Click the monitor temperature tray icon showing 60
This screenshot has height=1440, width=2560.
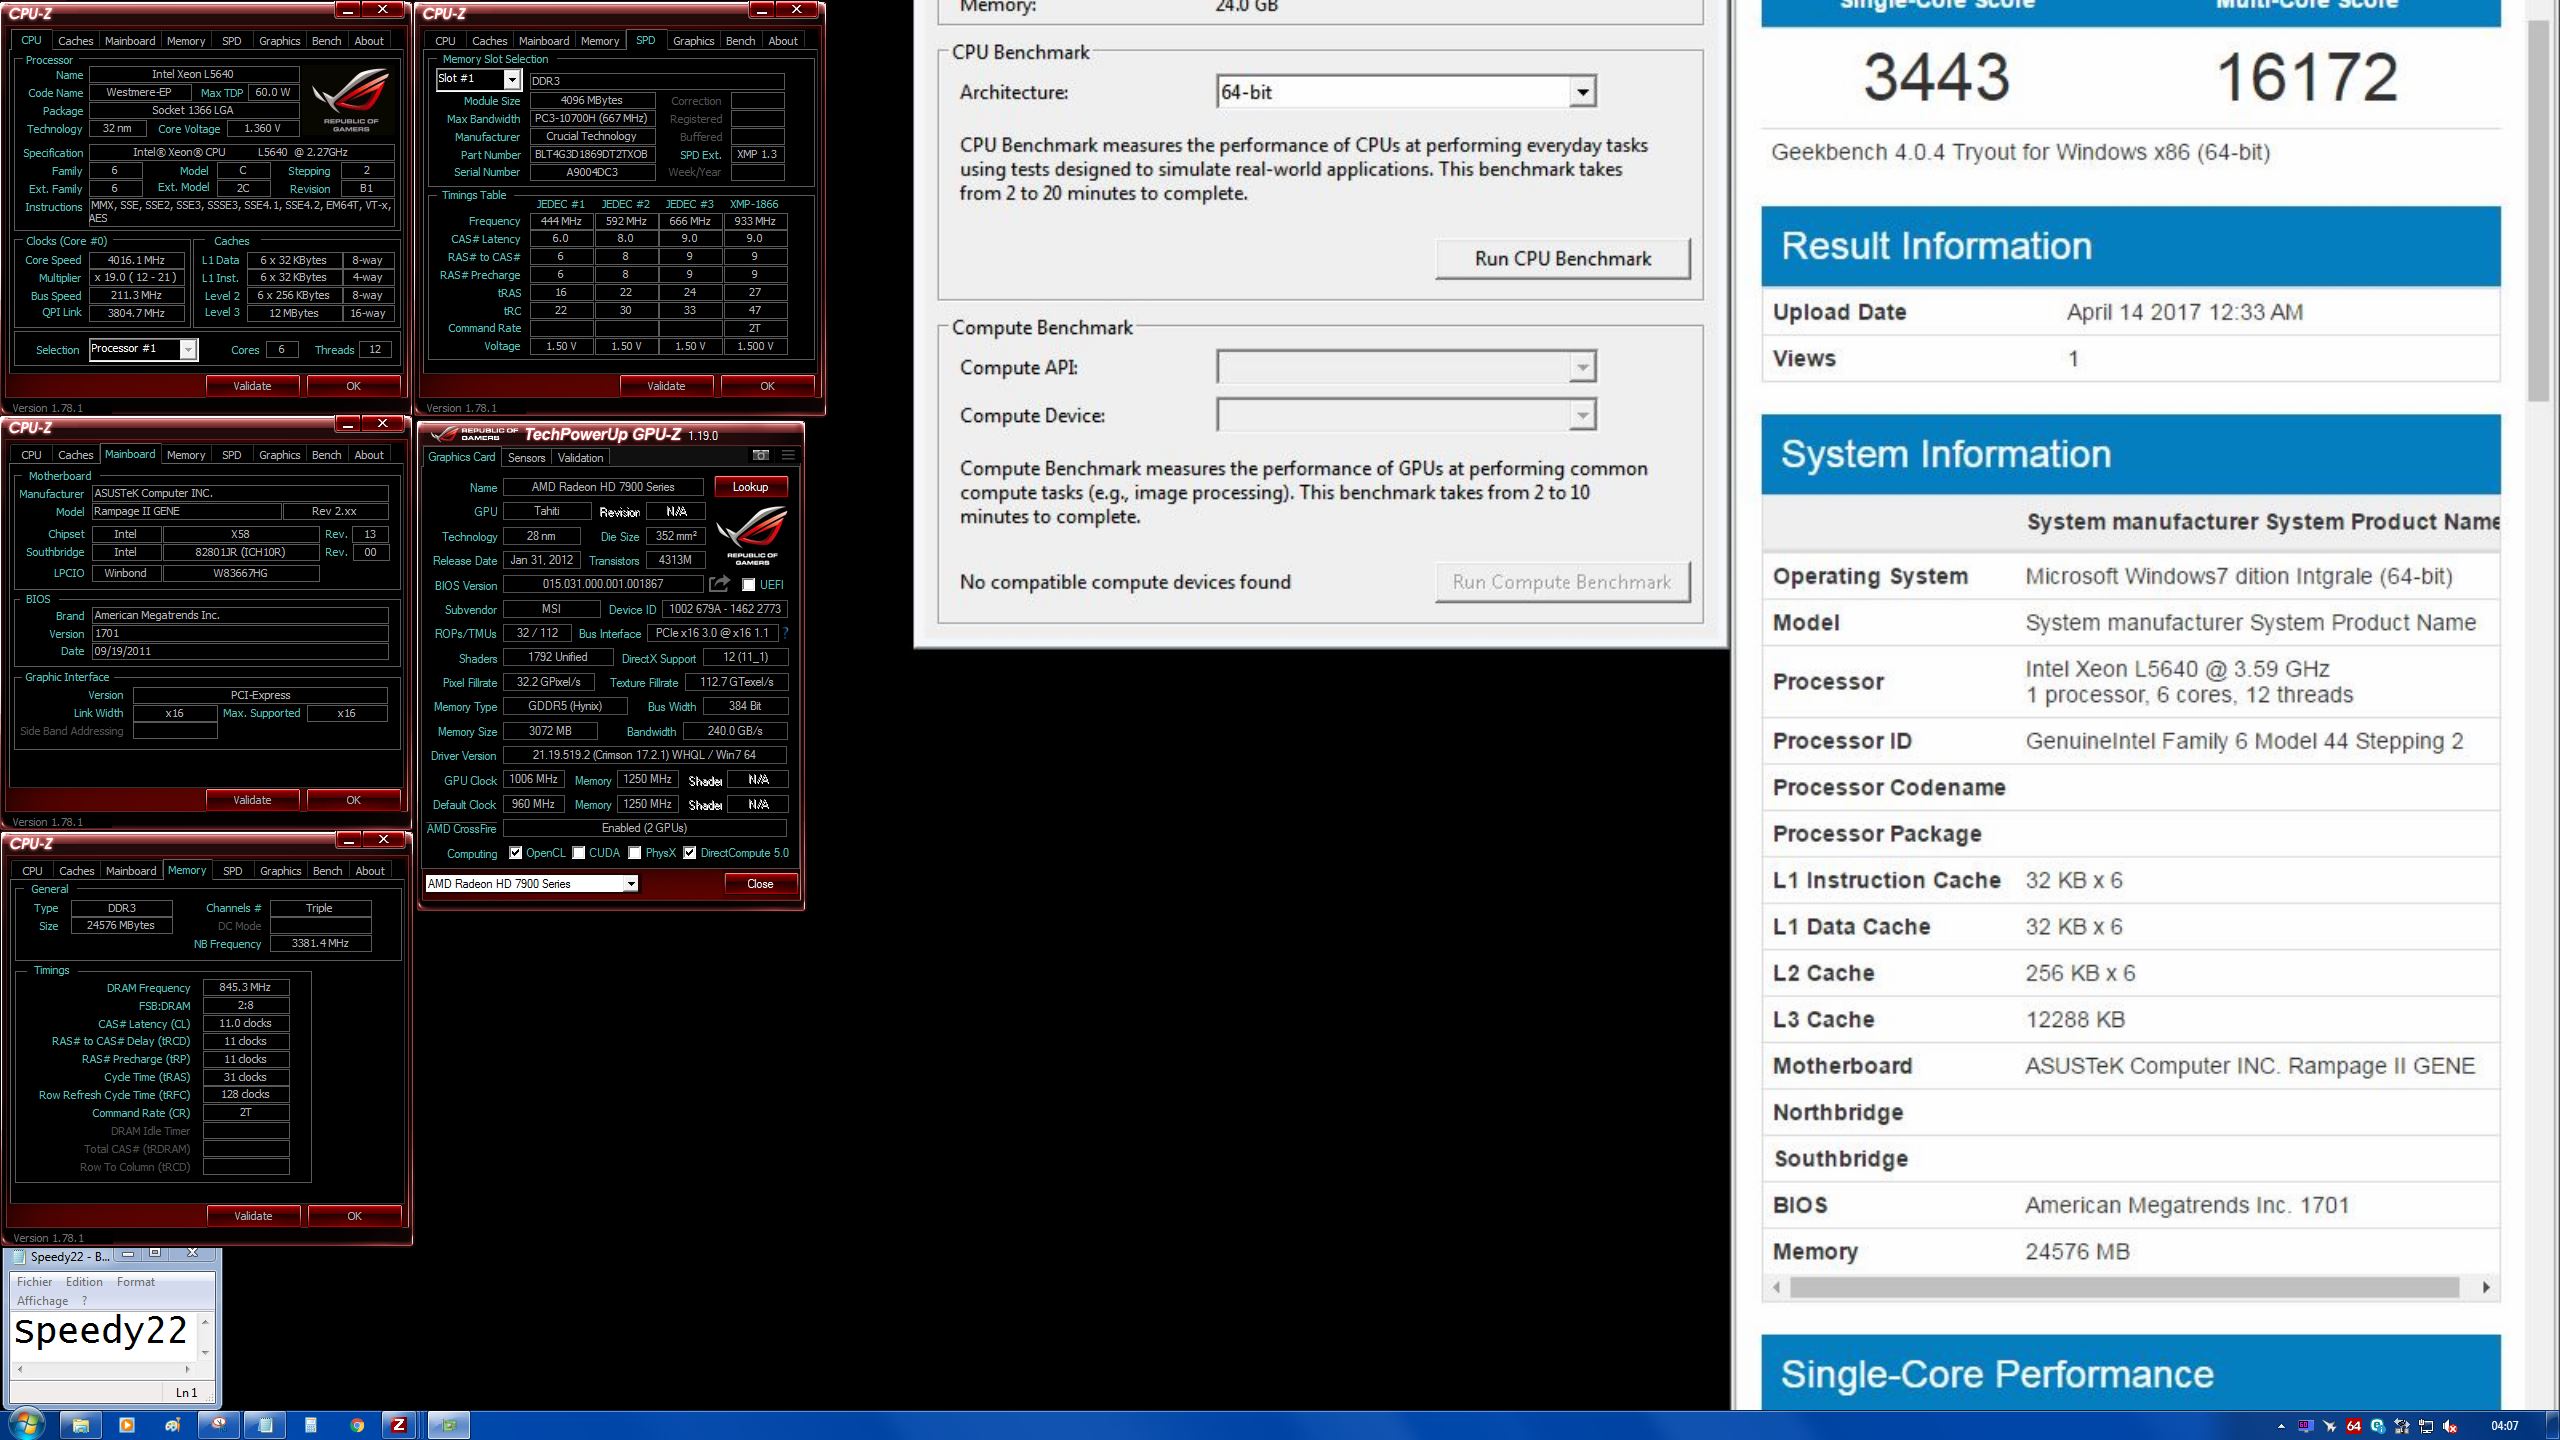click(x=2306, y=1425)
